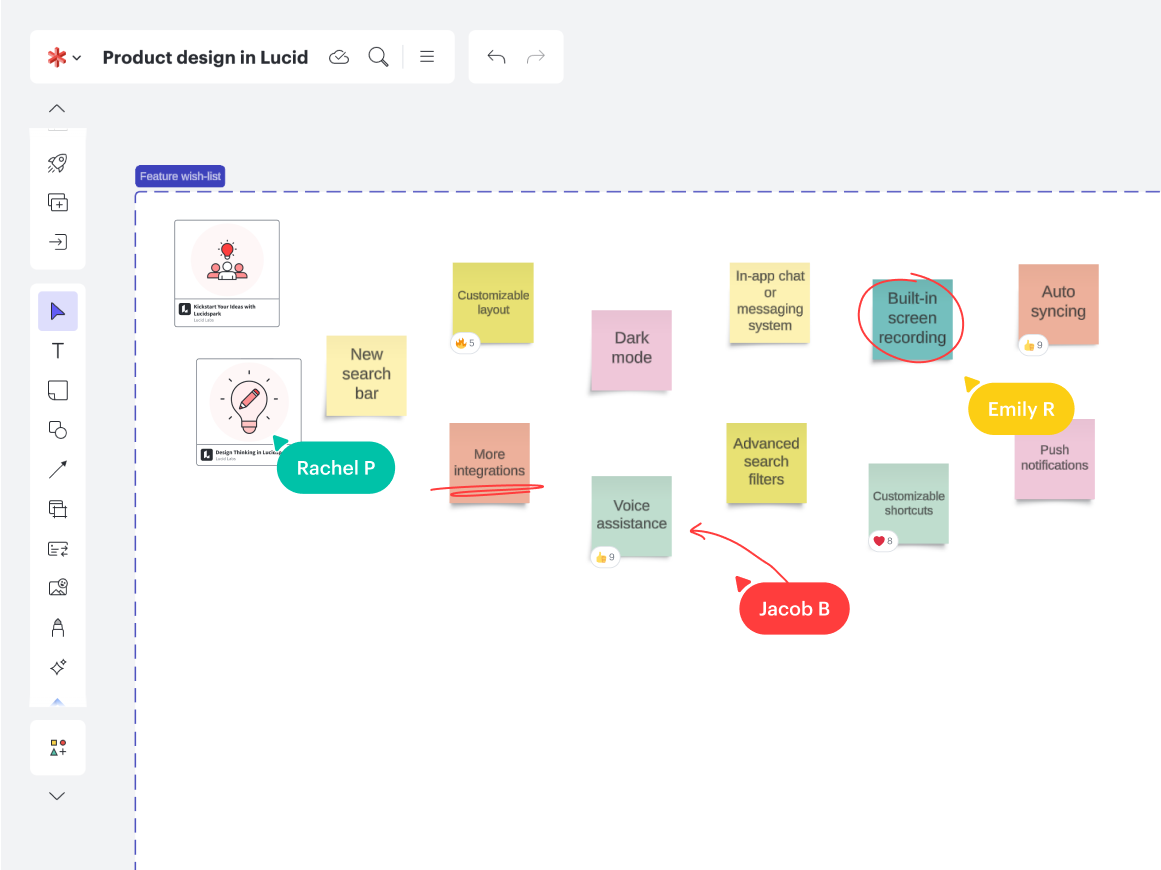
Task: Expand the Lucid logo dropdown menu
Action: point(64,57)
